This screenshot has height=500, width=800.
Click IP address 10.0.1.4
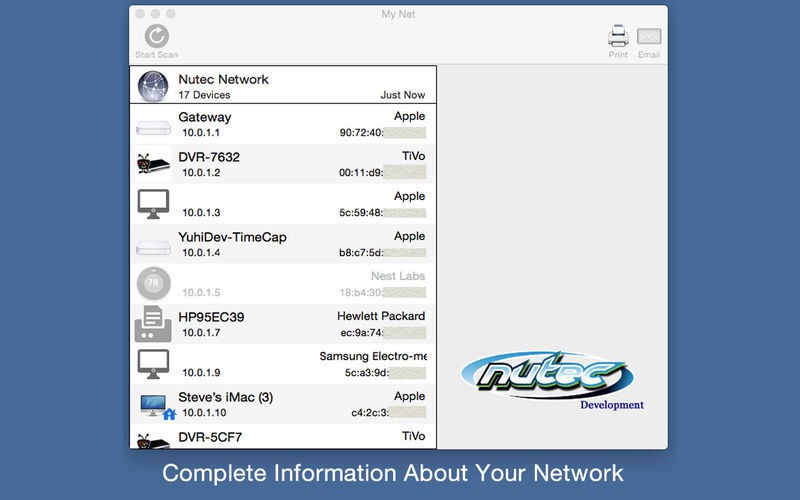pos(201,253)
